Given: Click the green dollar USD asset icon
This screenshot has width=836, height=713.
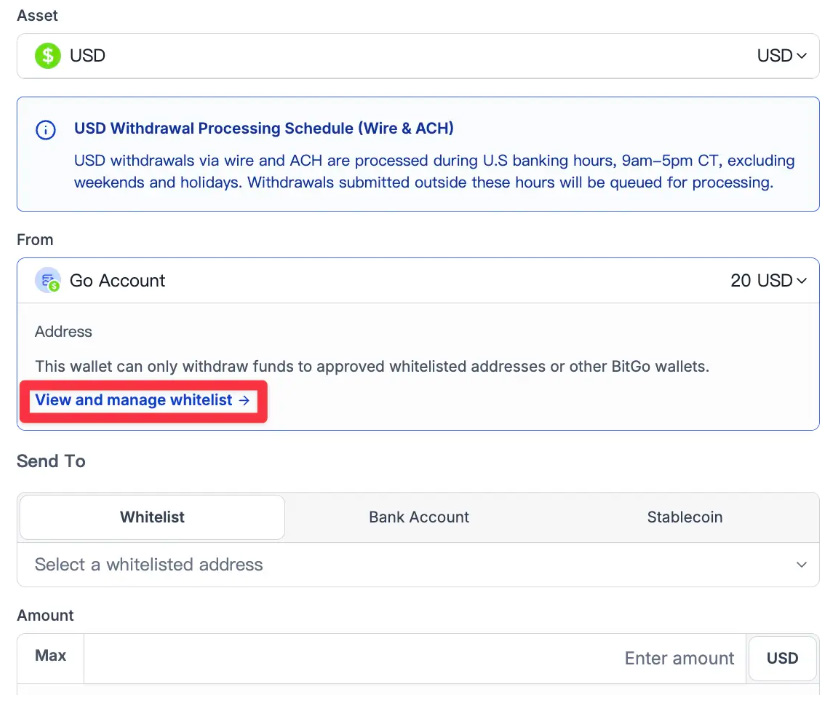Looking at the screenshot, I should point(48,56).
